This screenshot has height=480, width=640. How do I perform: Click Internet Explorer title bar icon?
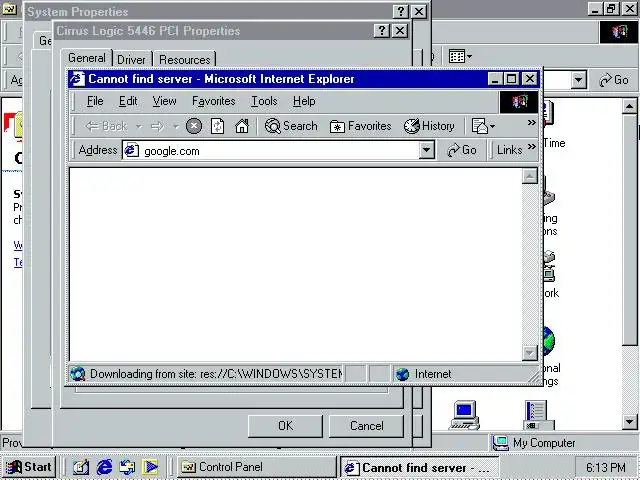pyautogui.click(x=78, y=79)
